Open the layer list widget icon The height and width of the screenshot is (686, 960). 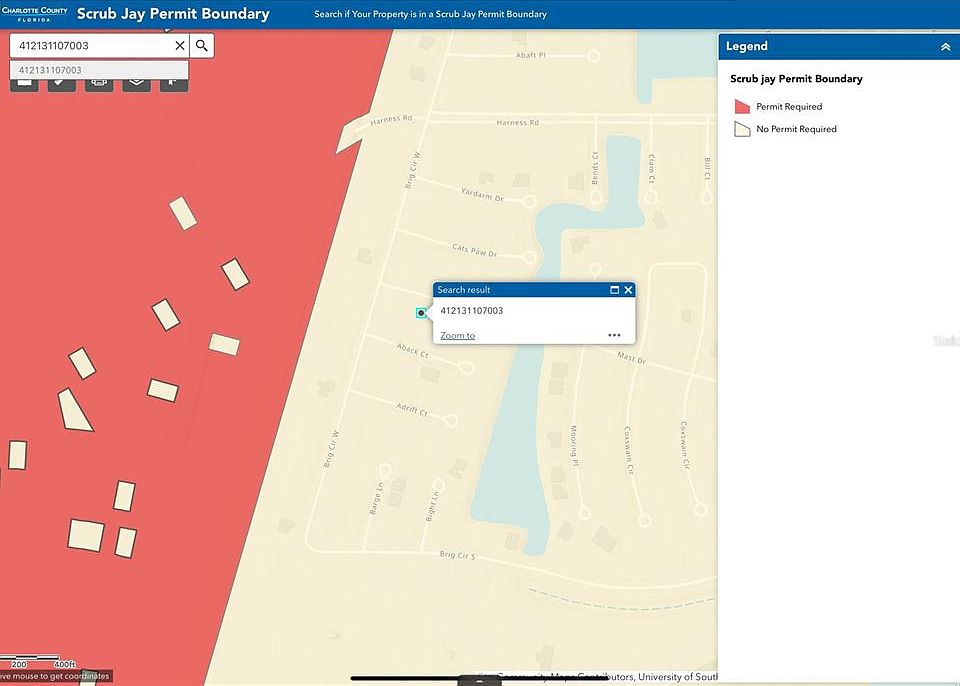137,85
